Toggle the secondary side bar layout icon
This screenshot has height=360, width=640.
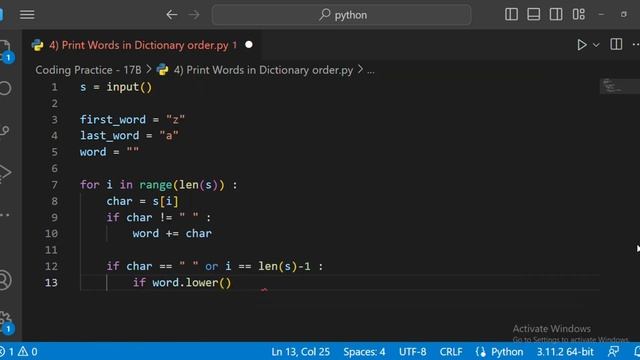(556, 14)
